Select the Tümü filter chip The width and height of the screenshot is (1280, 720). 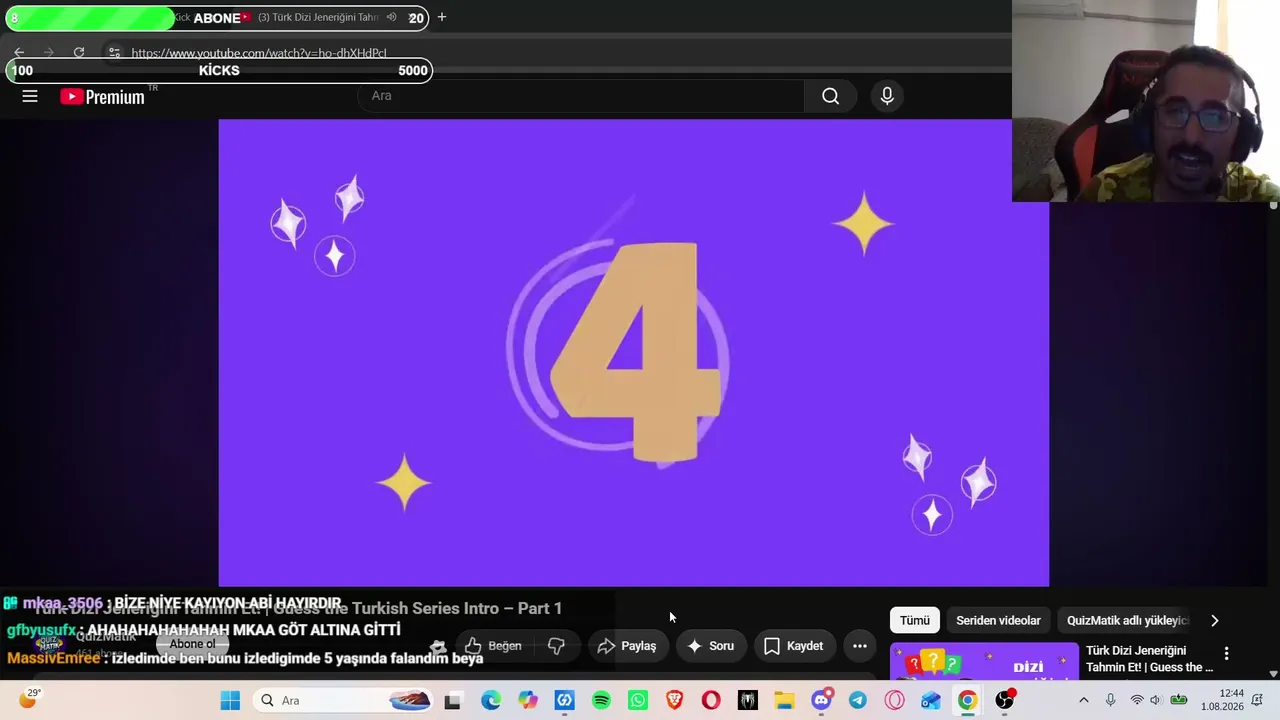pyautogui.click(x=914, y=620)
